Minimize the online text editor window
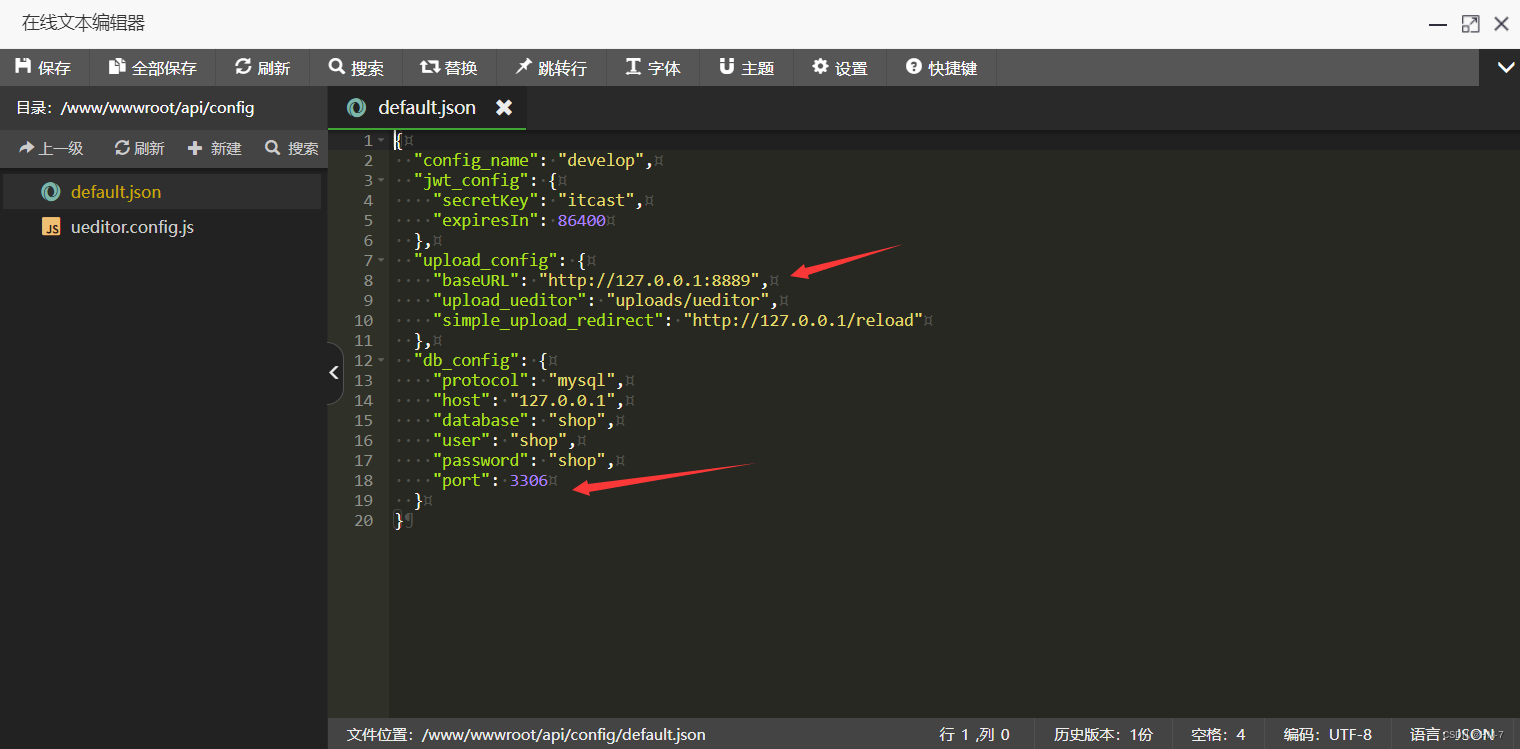The image size is (1520, 749). [x=1437, y=23]
